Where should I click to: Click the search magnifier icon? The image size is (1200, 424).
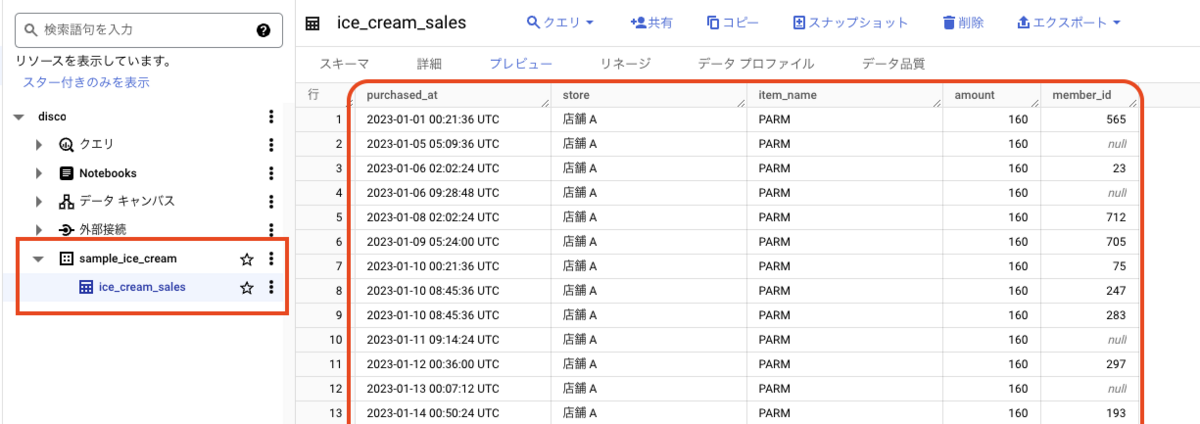(x=31, y=30)
